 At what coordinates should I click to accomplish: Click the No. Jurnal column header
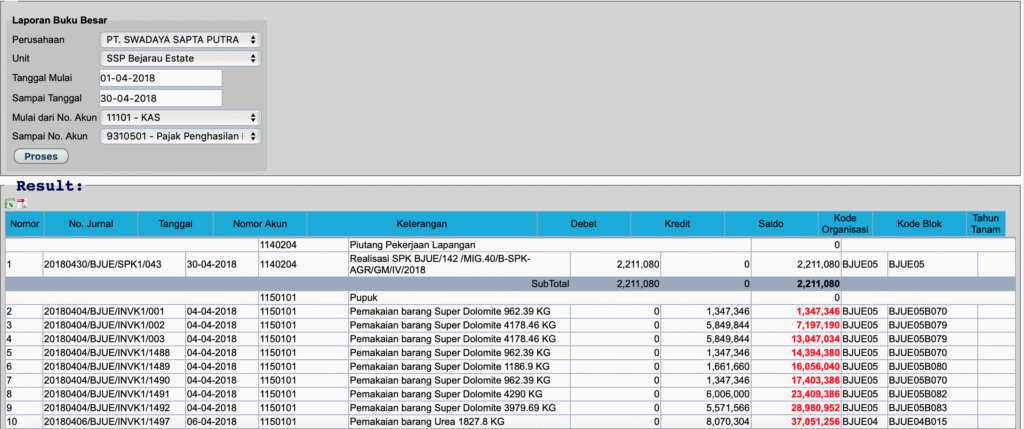pos(91,224)
